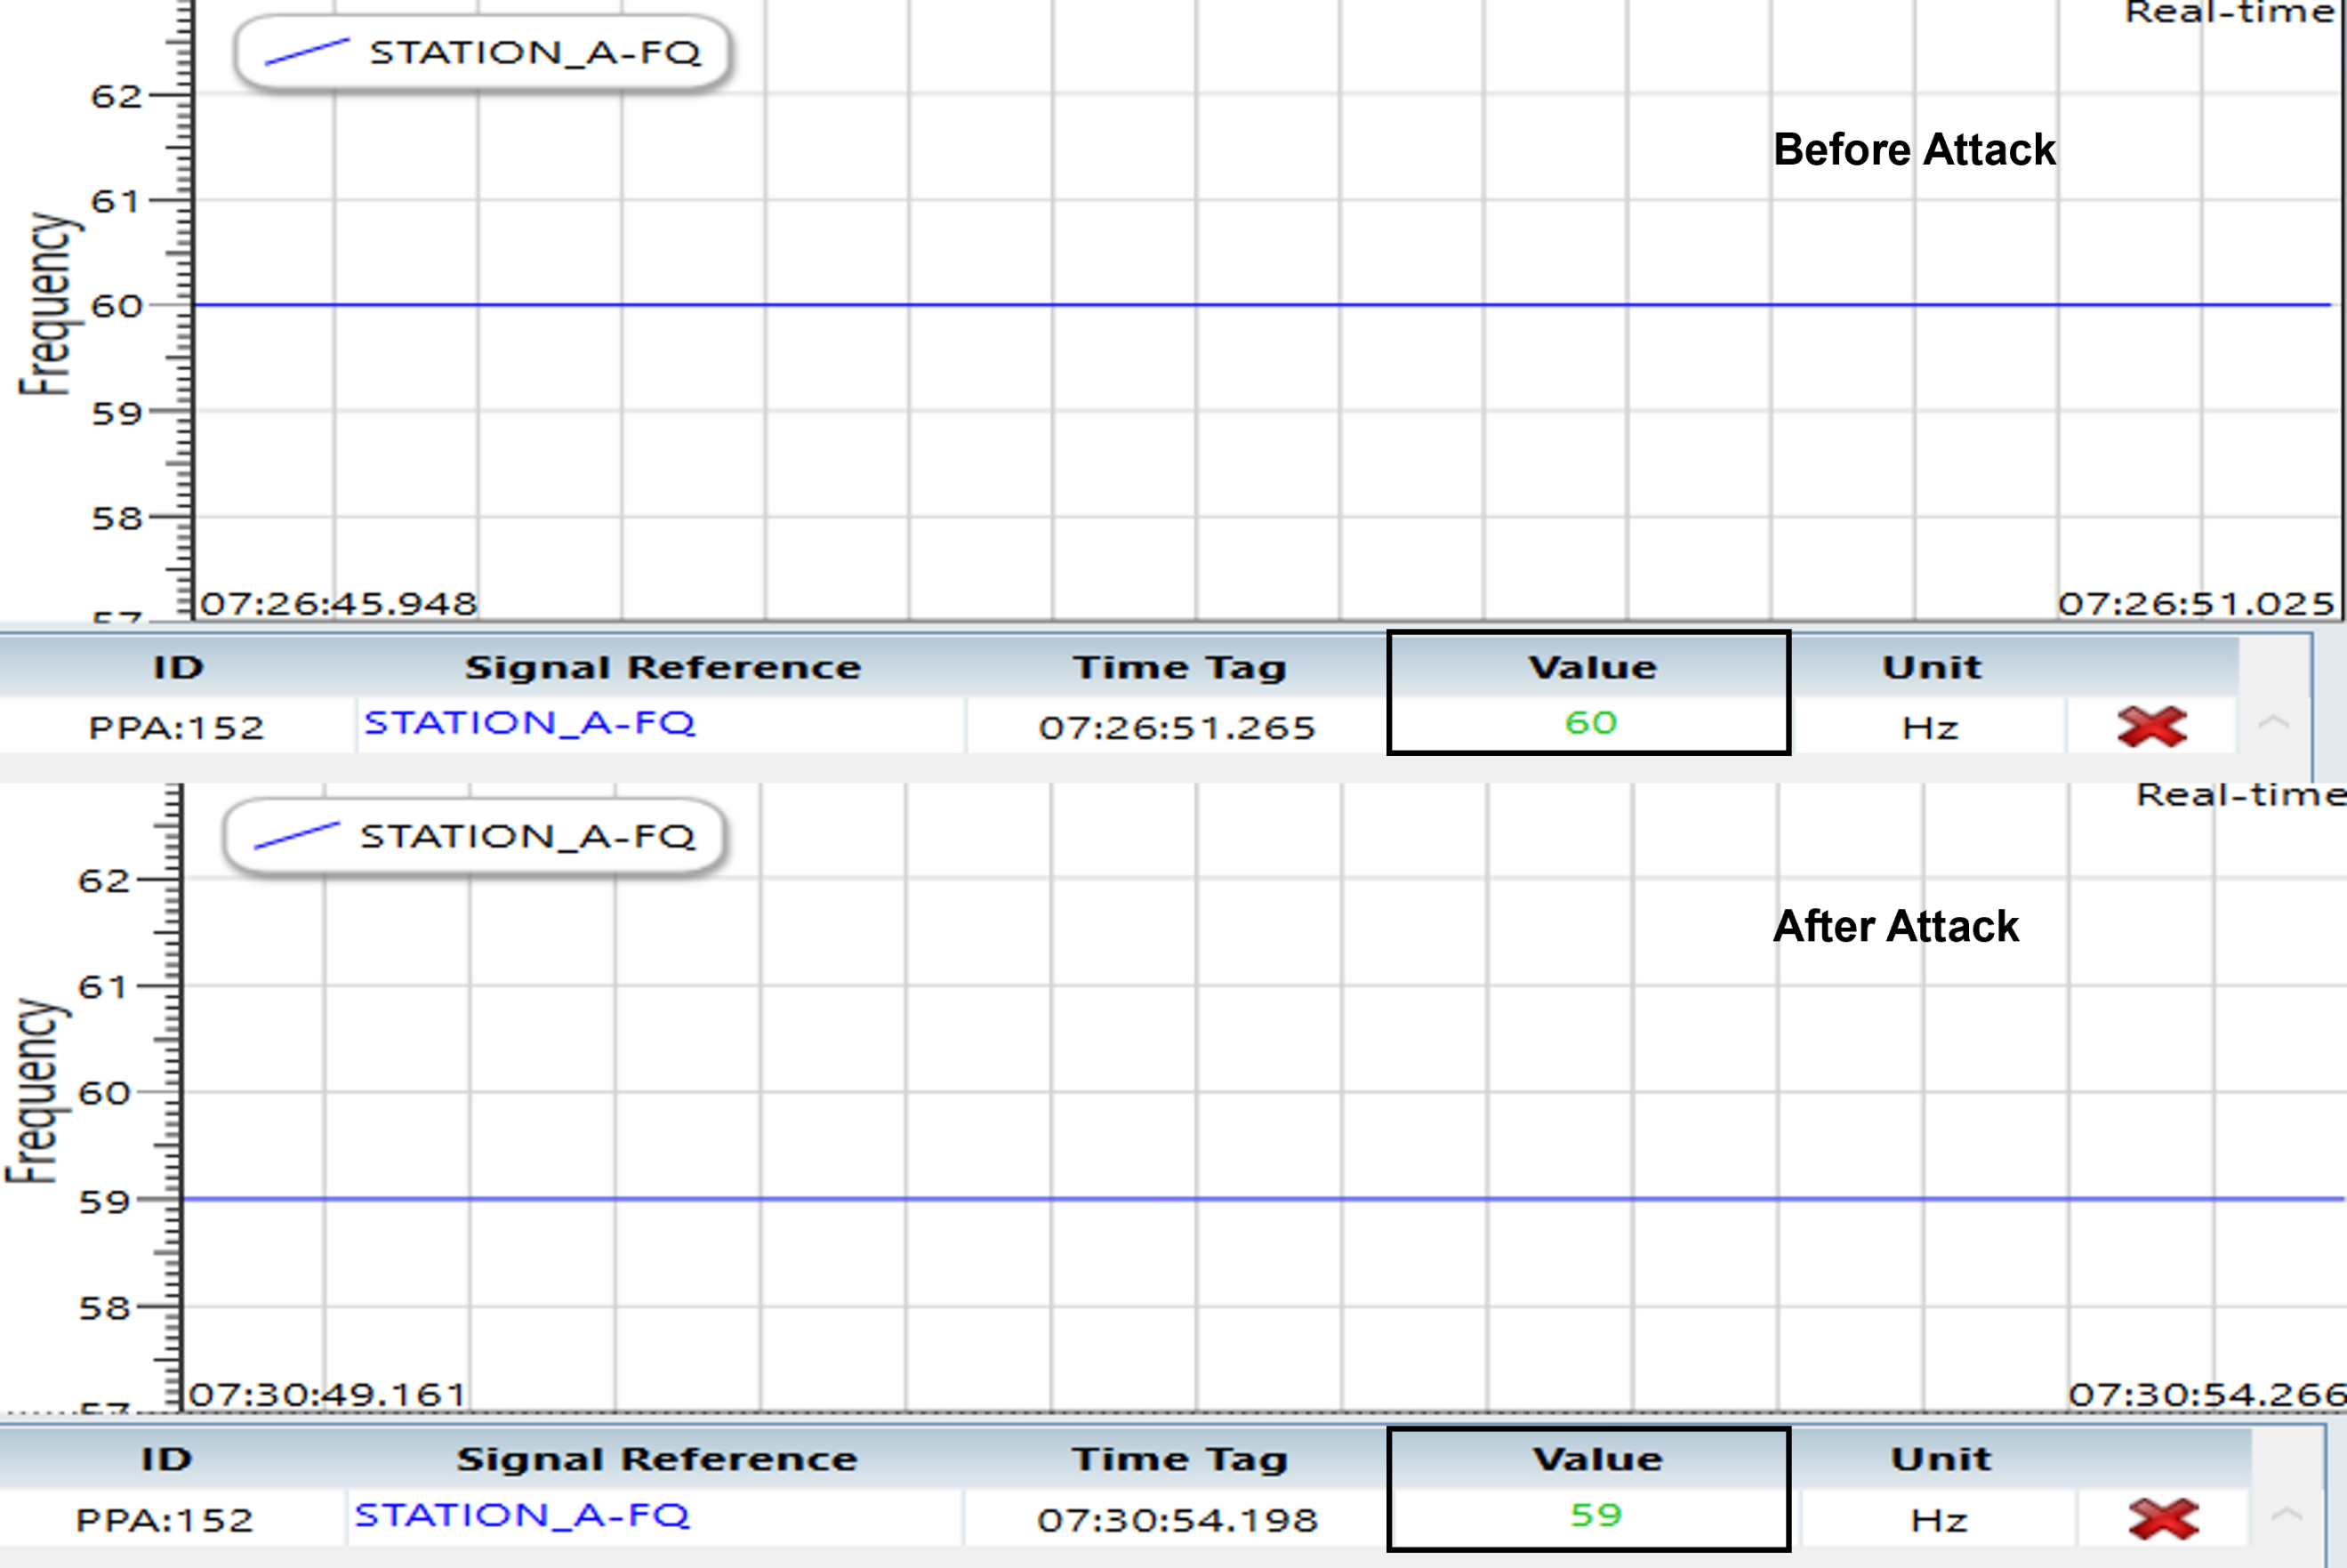The height and width of the screenshot is (1568, 2347).
Task: Click the blue line icon in the bottom legend
Action: 296,835
